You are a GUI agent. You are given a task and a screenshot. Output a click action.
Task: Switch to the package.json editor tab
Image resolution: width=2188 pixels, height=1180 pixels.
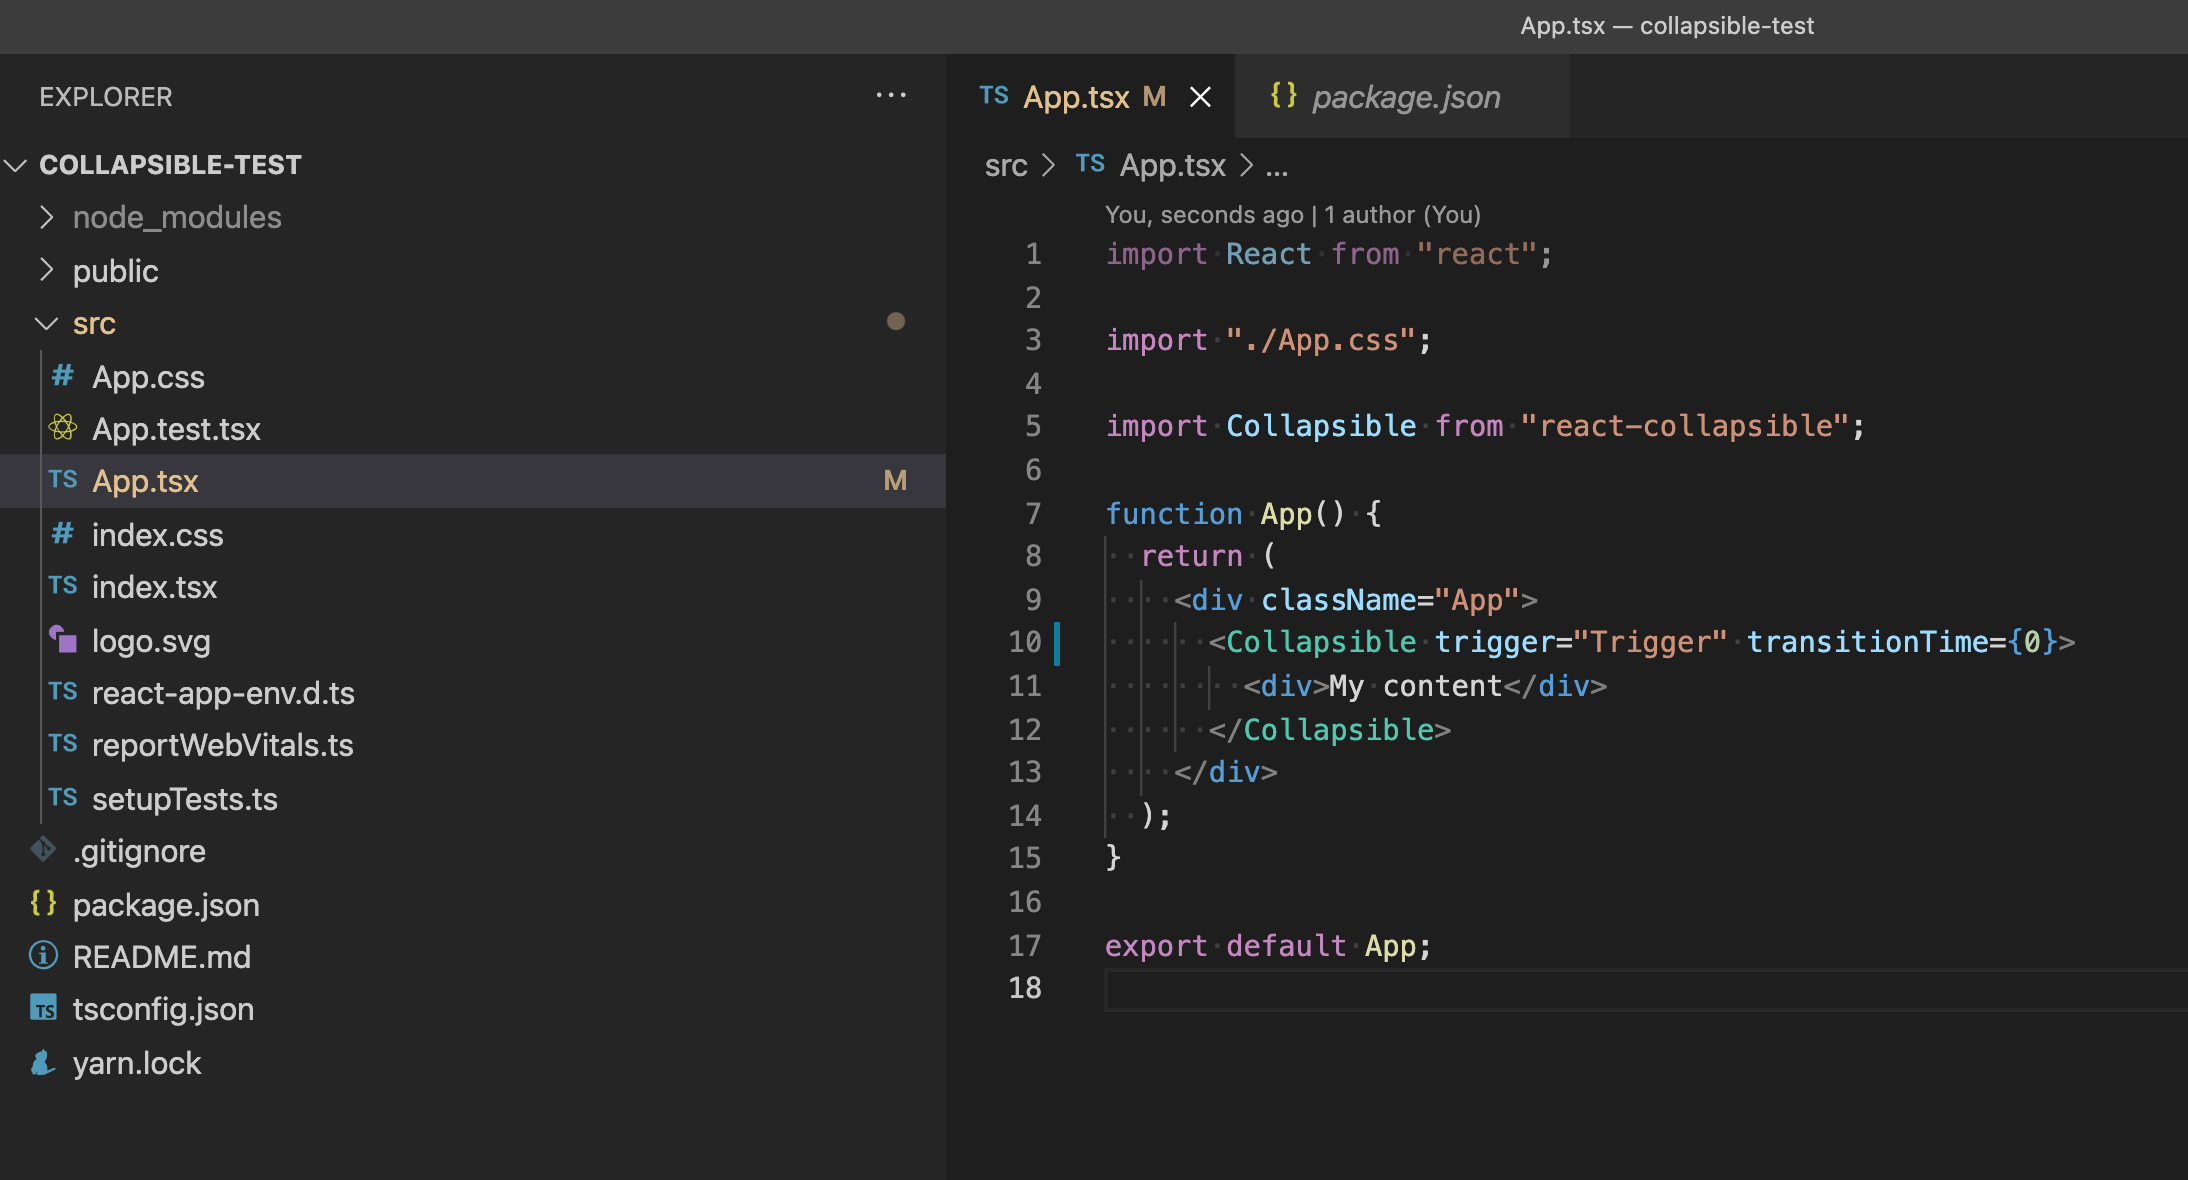[x=1404, y=97]
